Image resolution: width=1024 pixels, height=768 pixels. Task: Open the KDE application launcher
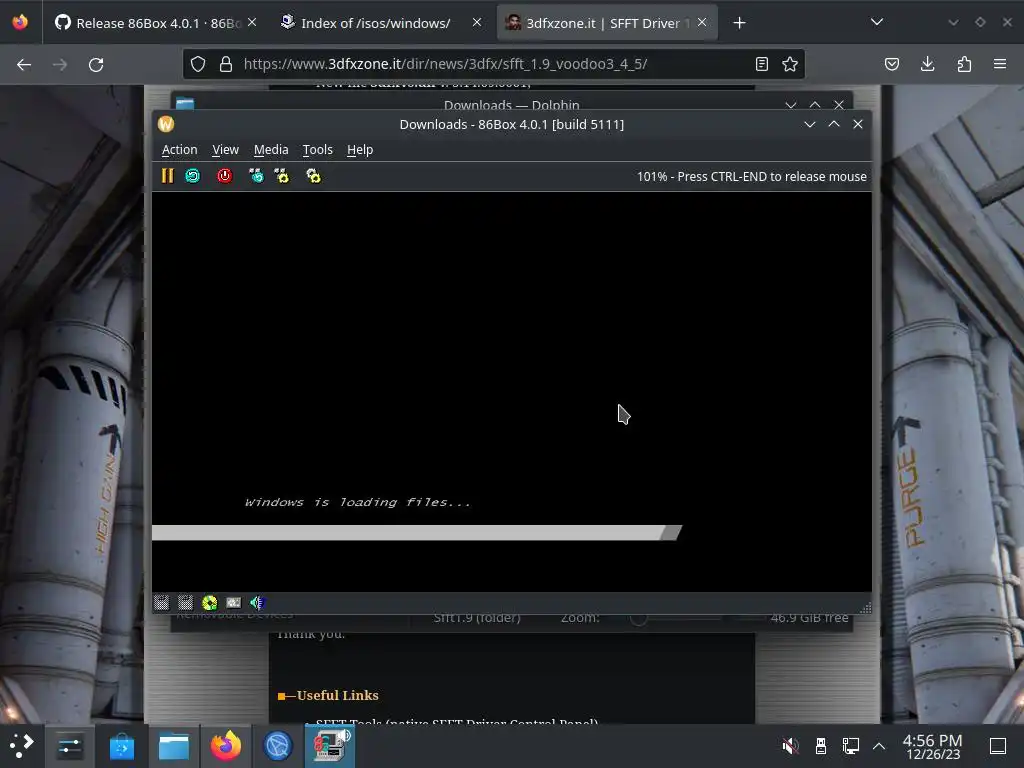pyautogui.click(x=21, y=746)
